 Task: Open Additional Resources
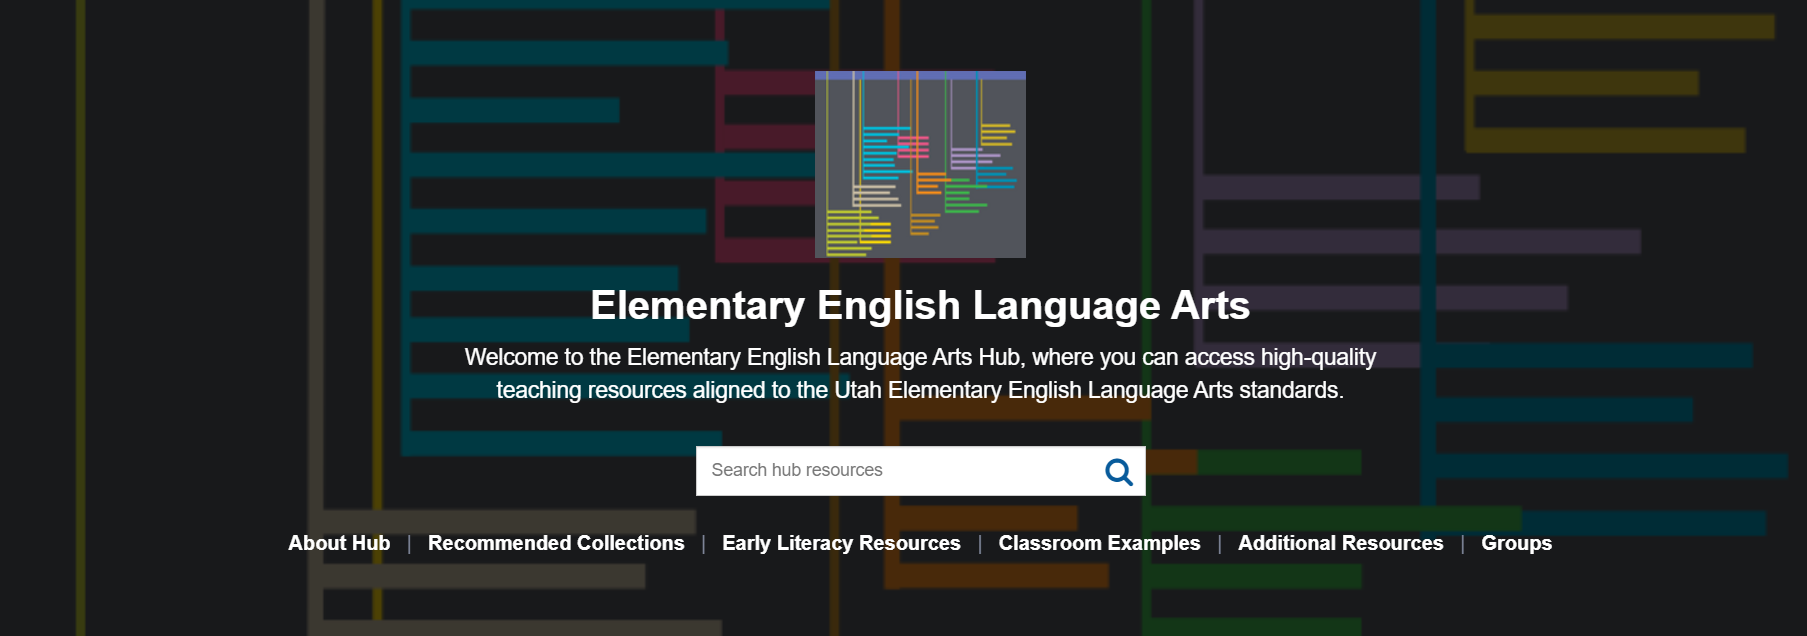tap(1340, 543)
